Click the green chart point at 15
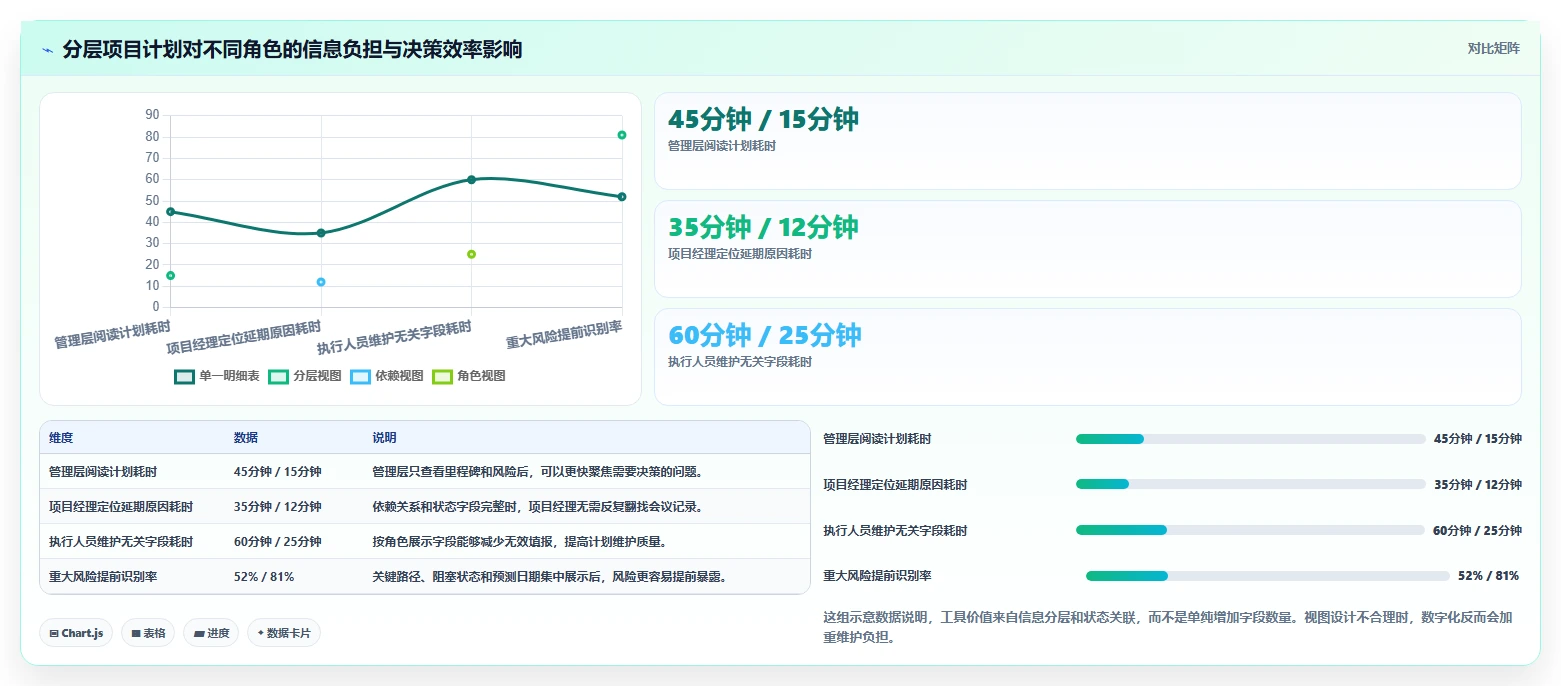This screenshot has width=1561, height=686. 170,275
